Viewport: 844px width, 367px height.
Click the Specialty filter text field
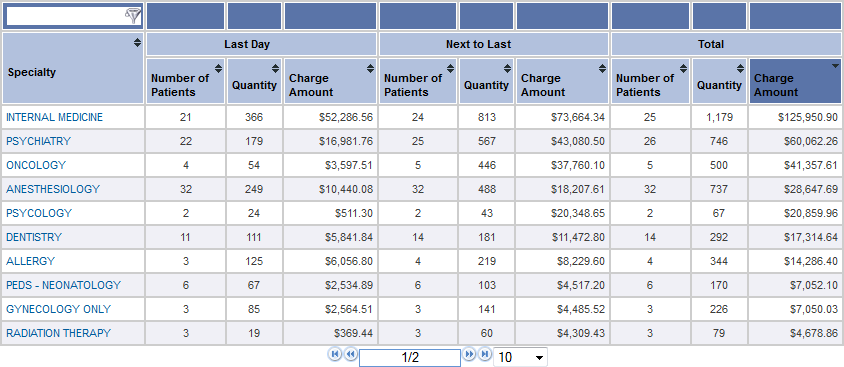[x=65, y=17]
